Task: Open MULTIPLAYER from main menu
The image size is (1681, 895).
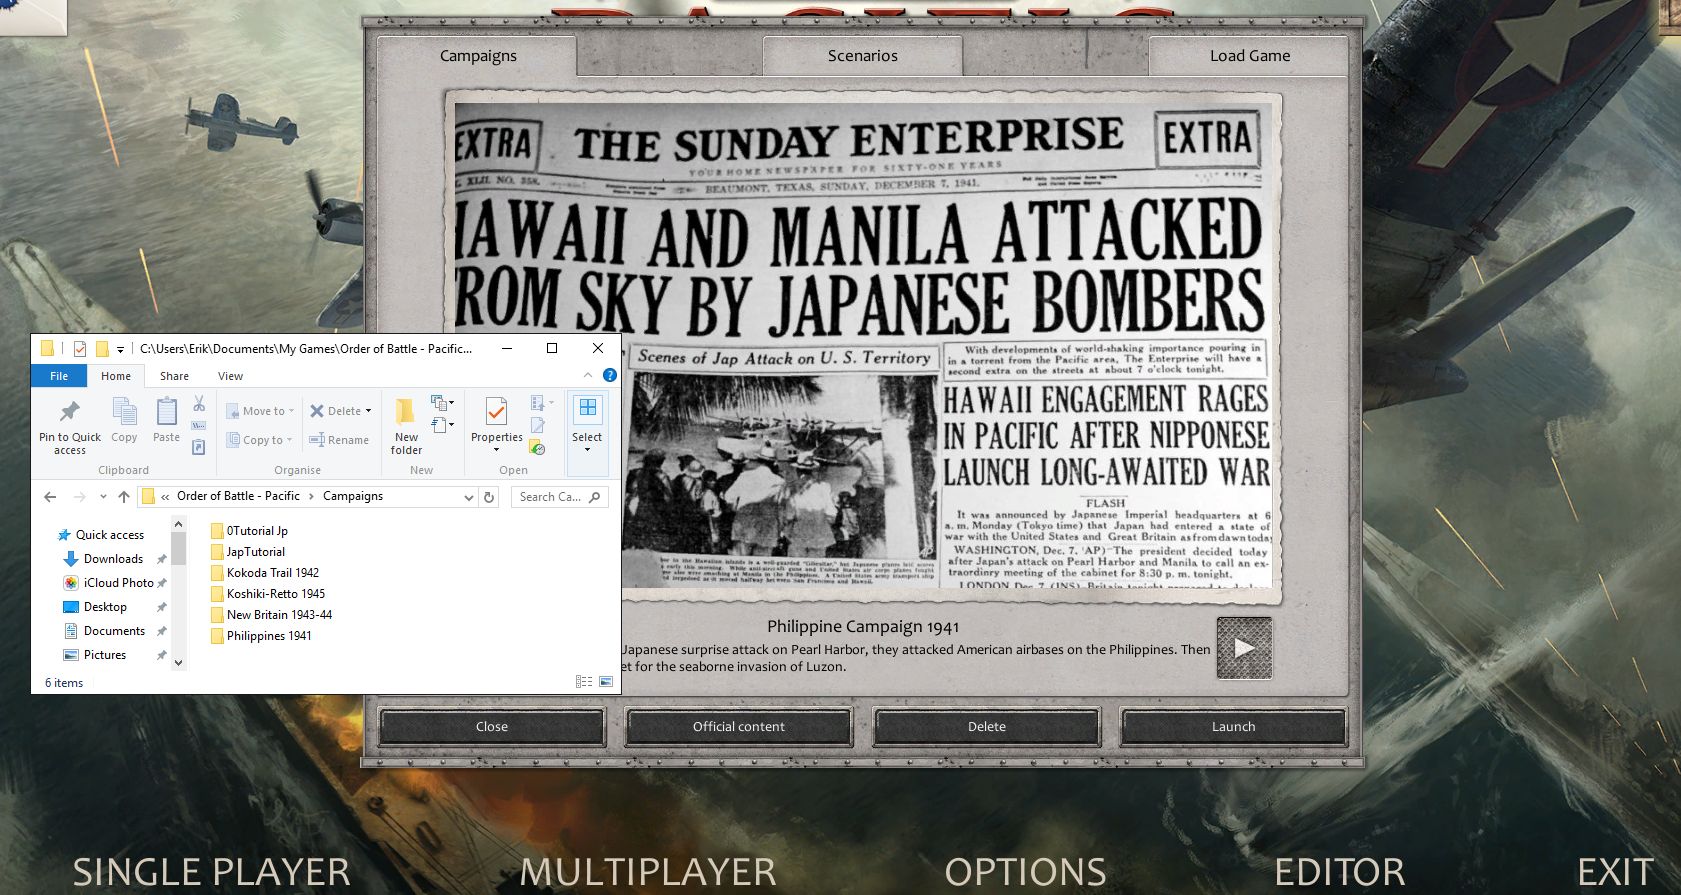Action: click(x=648, y=872)
